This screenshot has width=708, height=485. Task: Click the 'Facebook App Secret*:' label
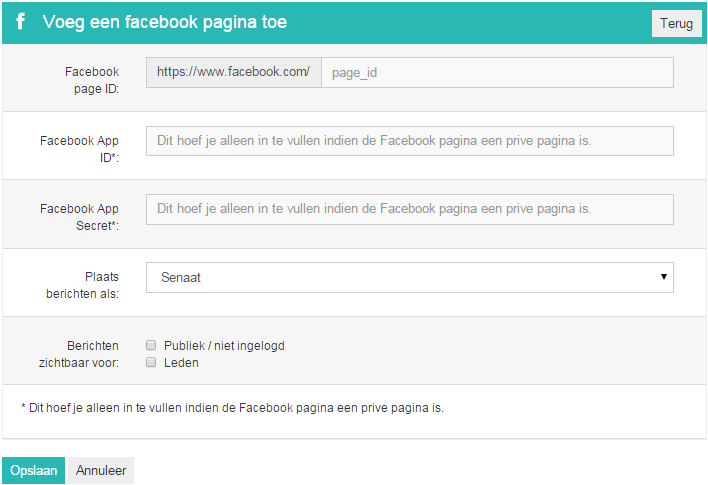click(79, 217)
